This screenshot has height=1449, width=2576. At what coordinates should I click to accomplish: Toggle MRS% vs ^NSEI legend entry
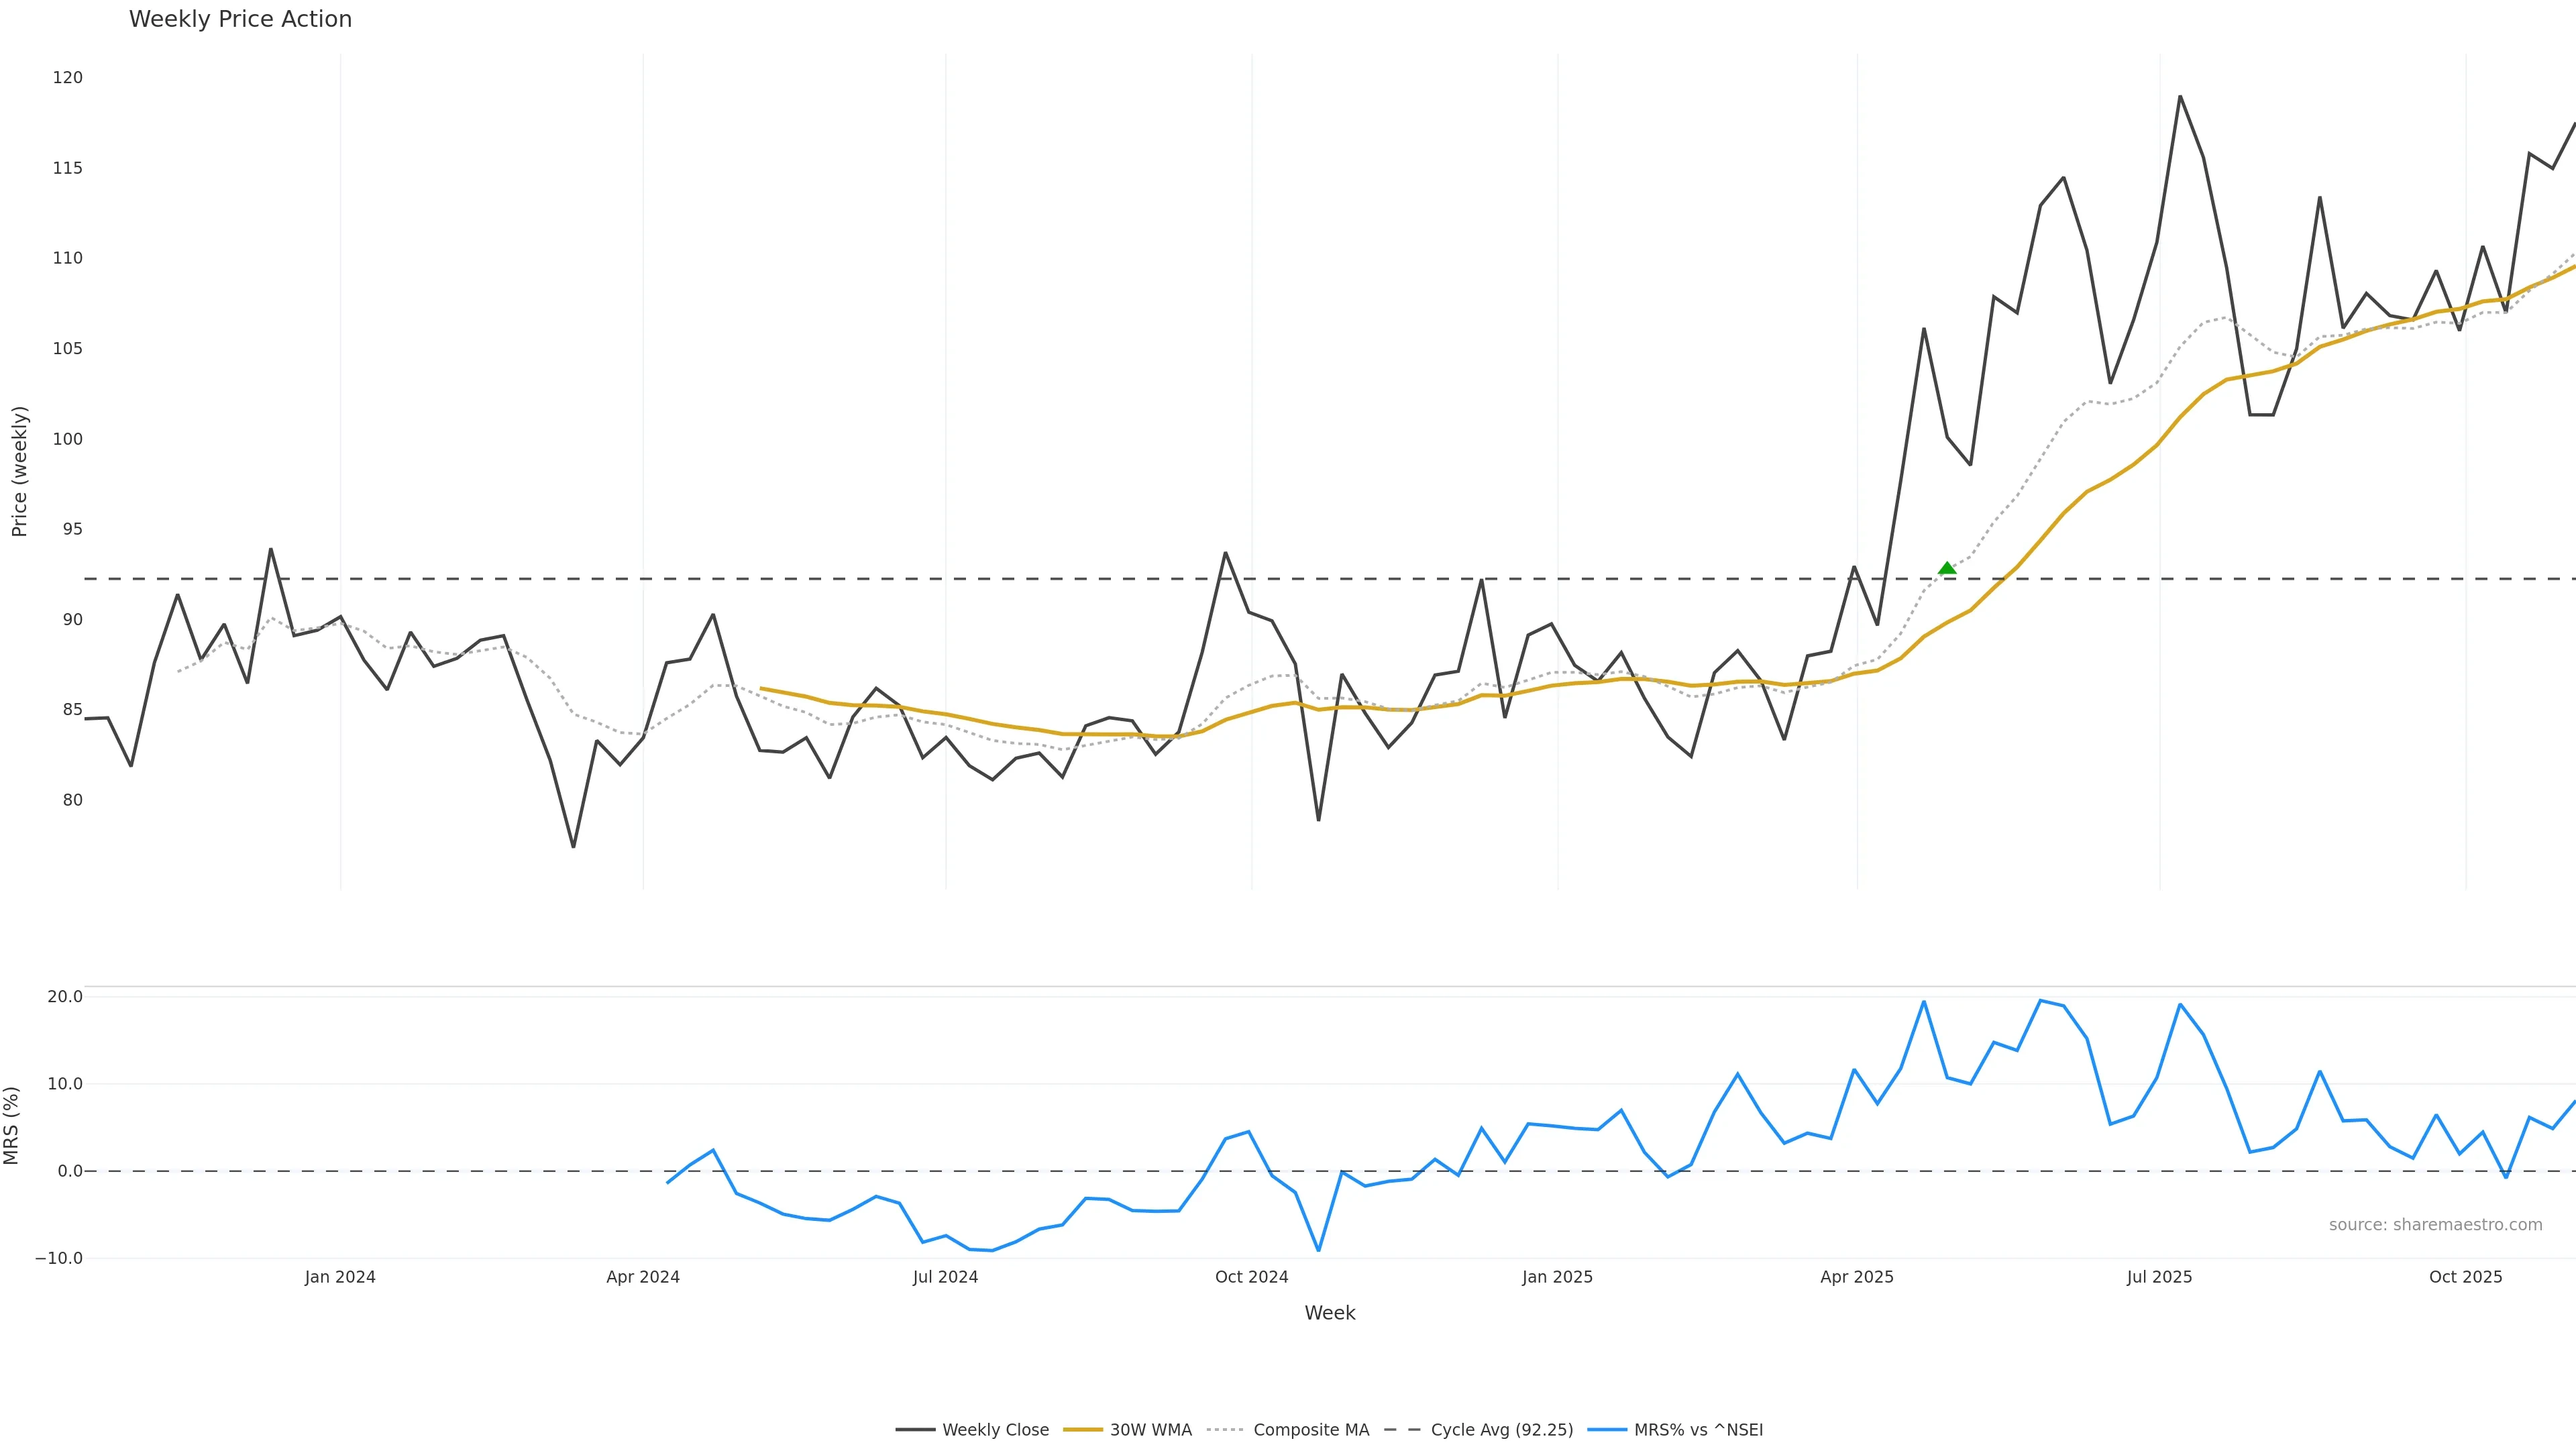pyautogui.click(x=1698, y=1430)
